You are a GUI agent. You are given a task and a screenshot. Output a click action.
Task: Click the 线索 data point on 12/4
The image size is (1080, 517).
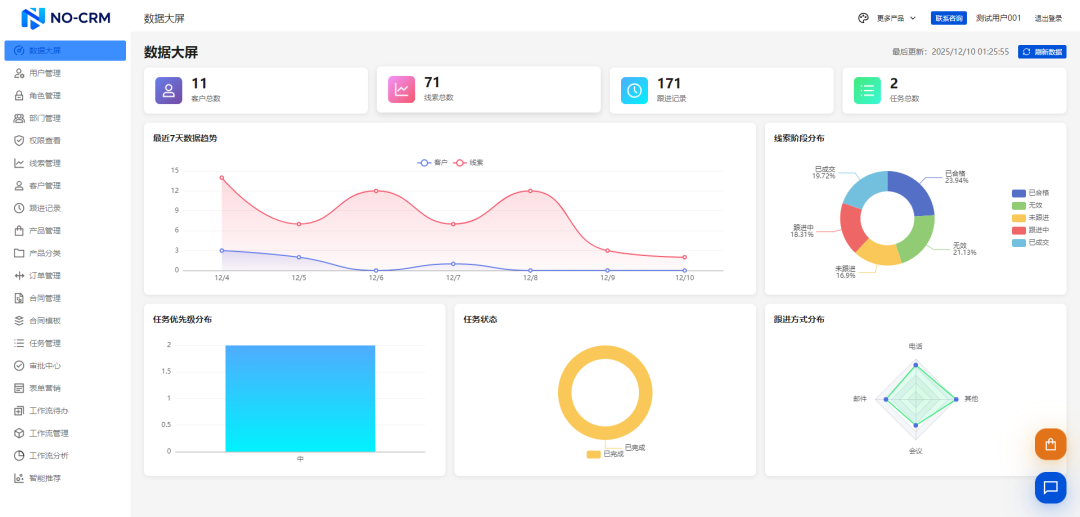pyautogui.click(x=222, y=178)
